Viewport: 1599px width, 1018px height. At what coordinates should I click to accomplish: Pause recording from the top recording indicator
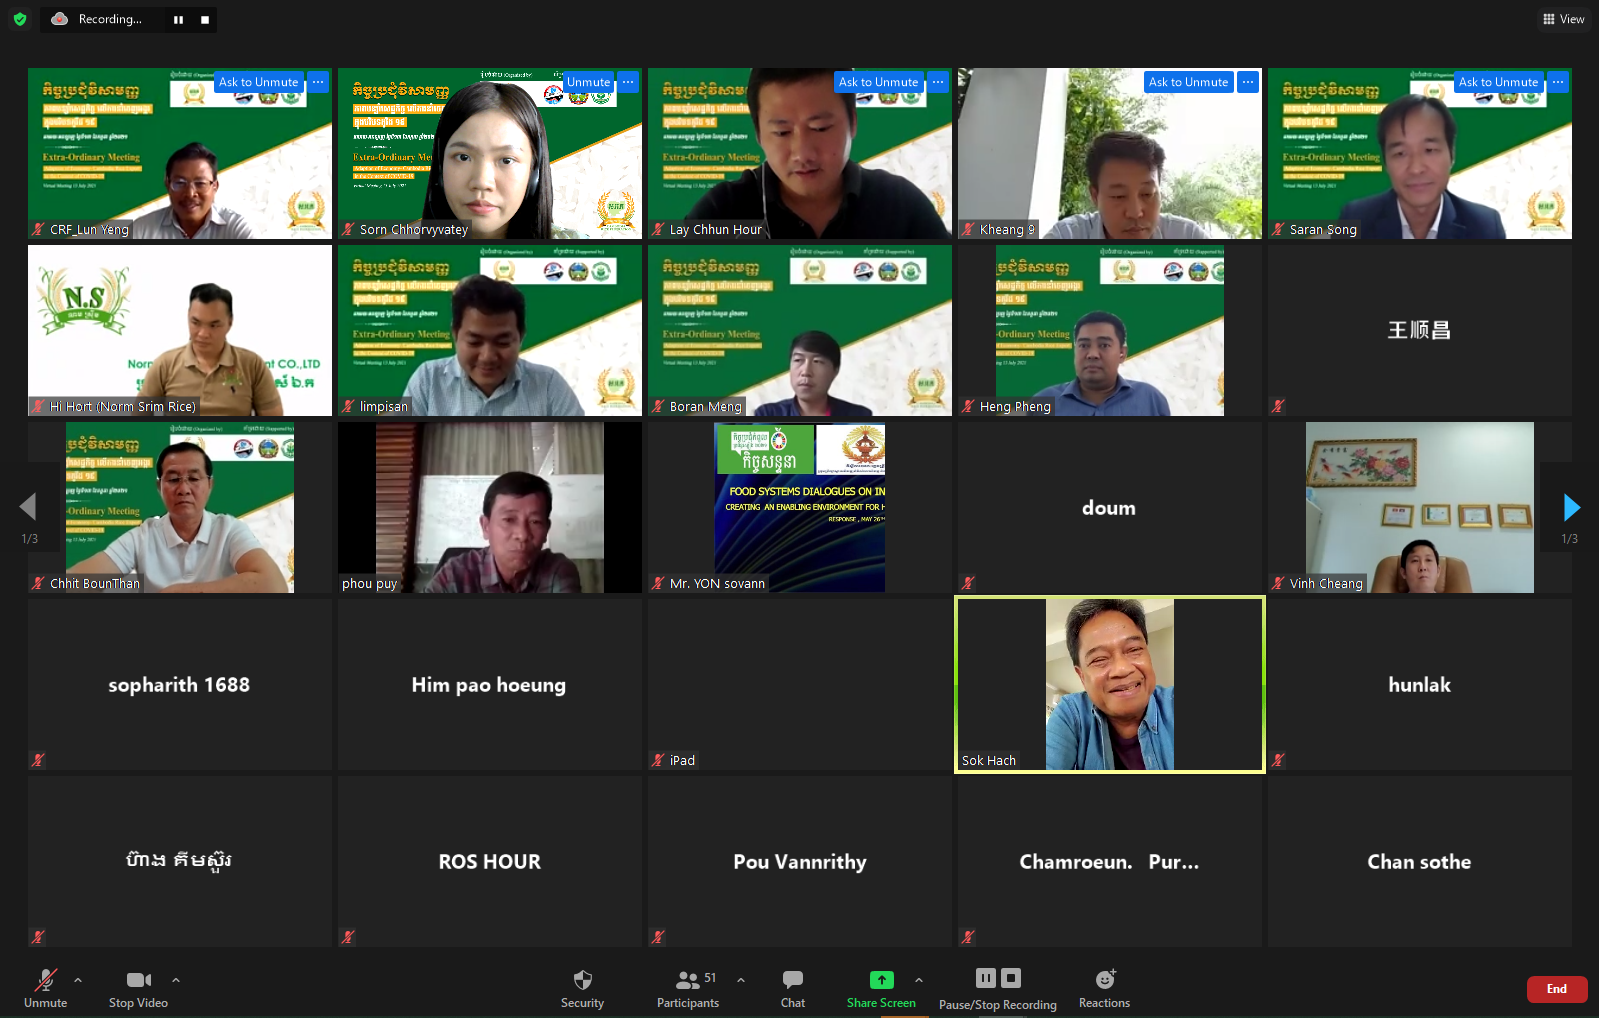point(178,20)
